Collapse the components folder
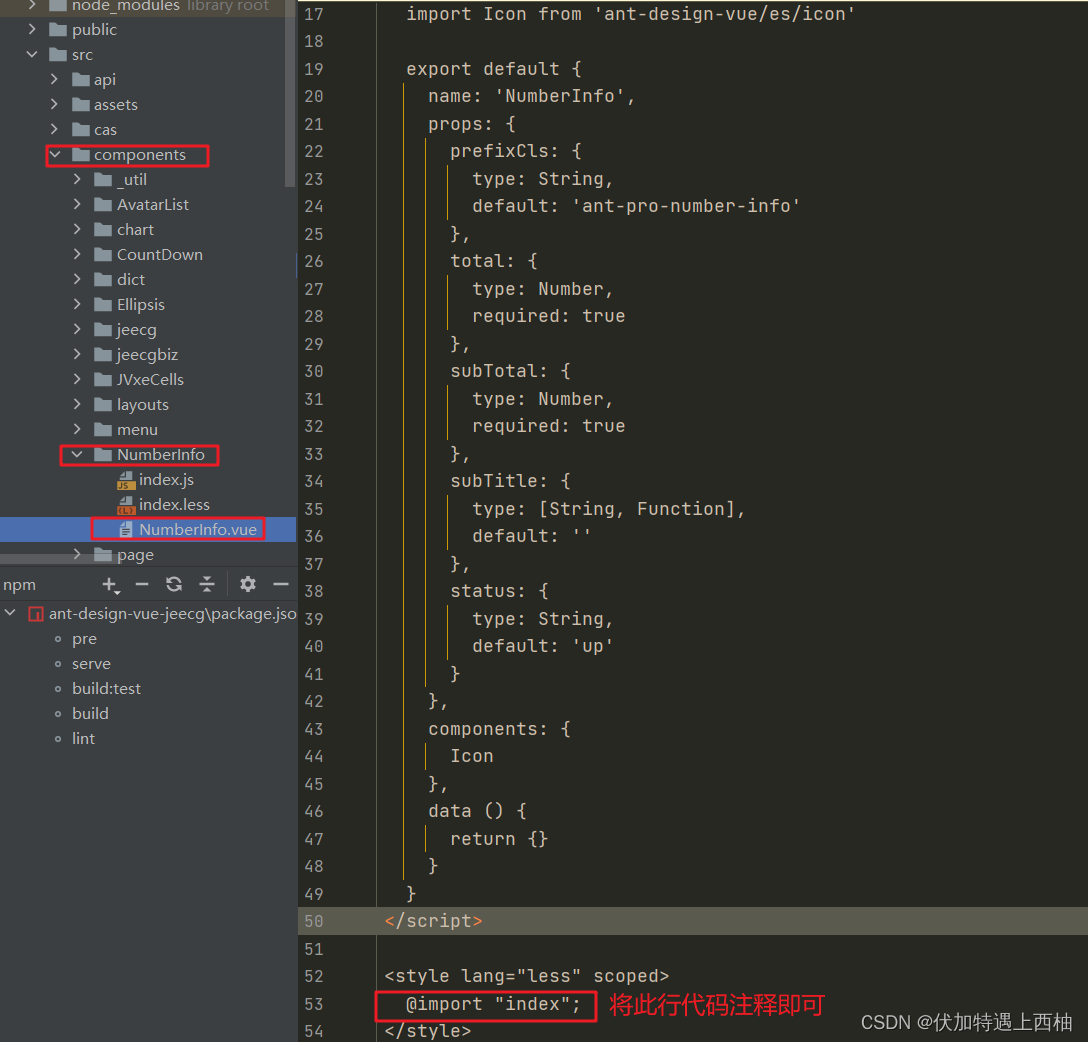1088x1042 pixels. [55, 154]
